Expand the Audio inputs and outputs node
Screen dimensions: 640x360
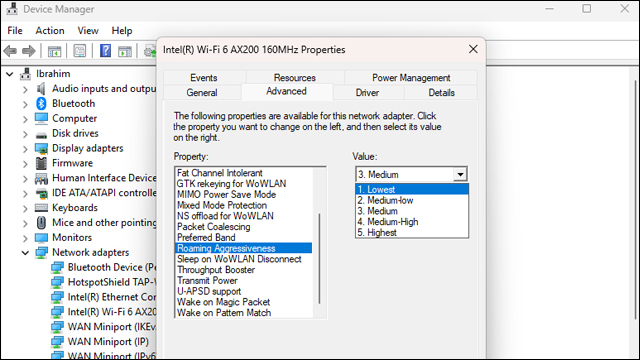pos(25,89)
